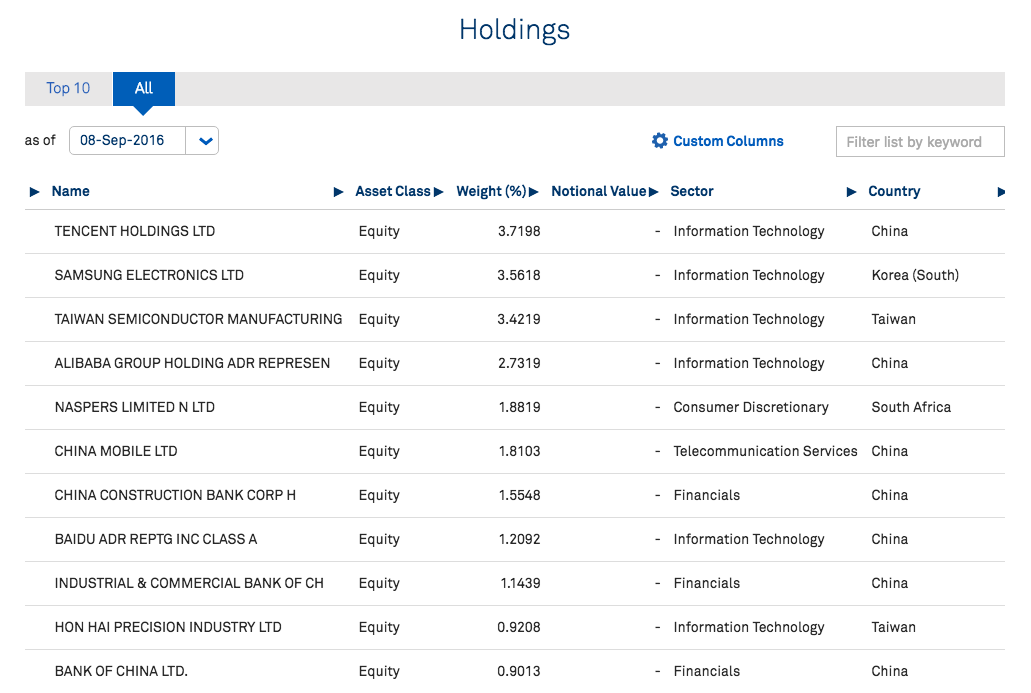1031x693 pixels.
Task: Open the Custom Columns link
Action: coord(728,141)
